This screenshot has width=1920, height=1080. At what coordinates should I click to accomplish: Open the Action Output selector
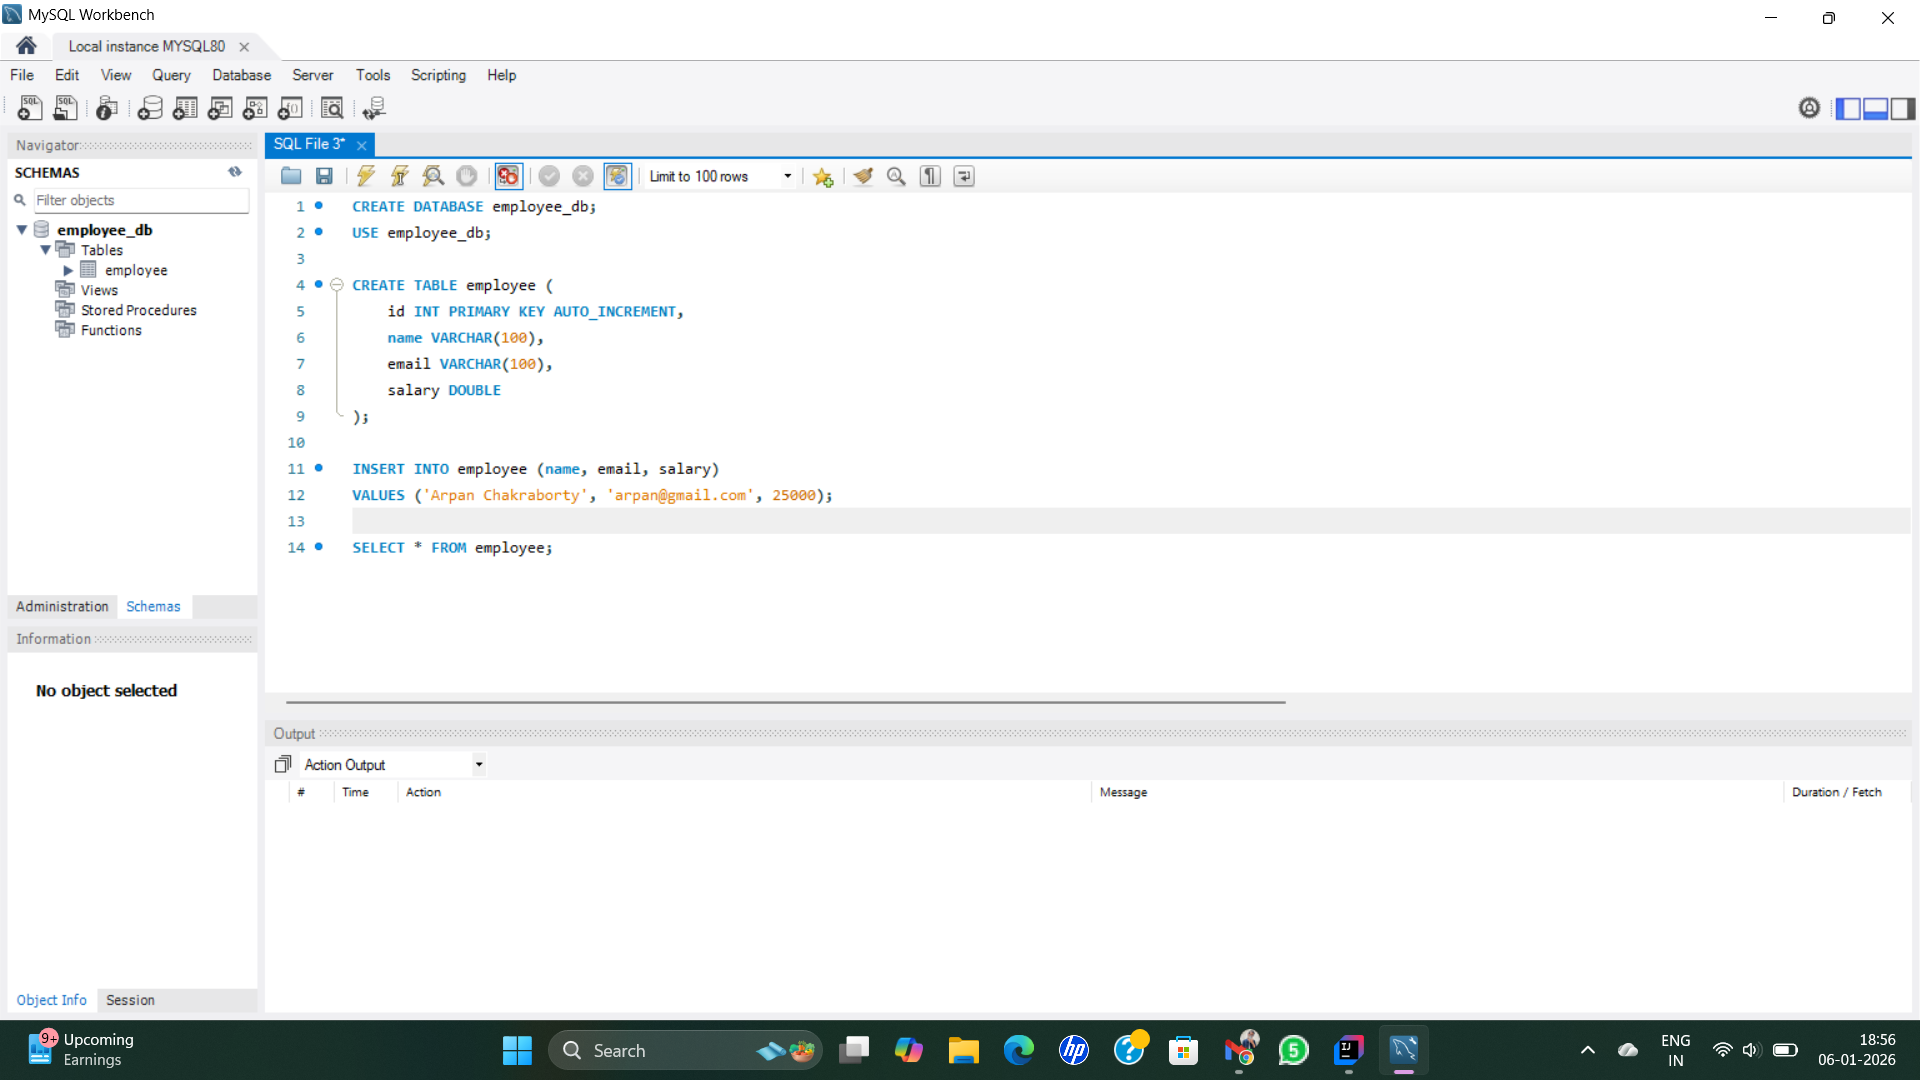(479, 764)
